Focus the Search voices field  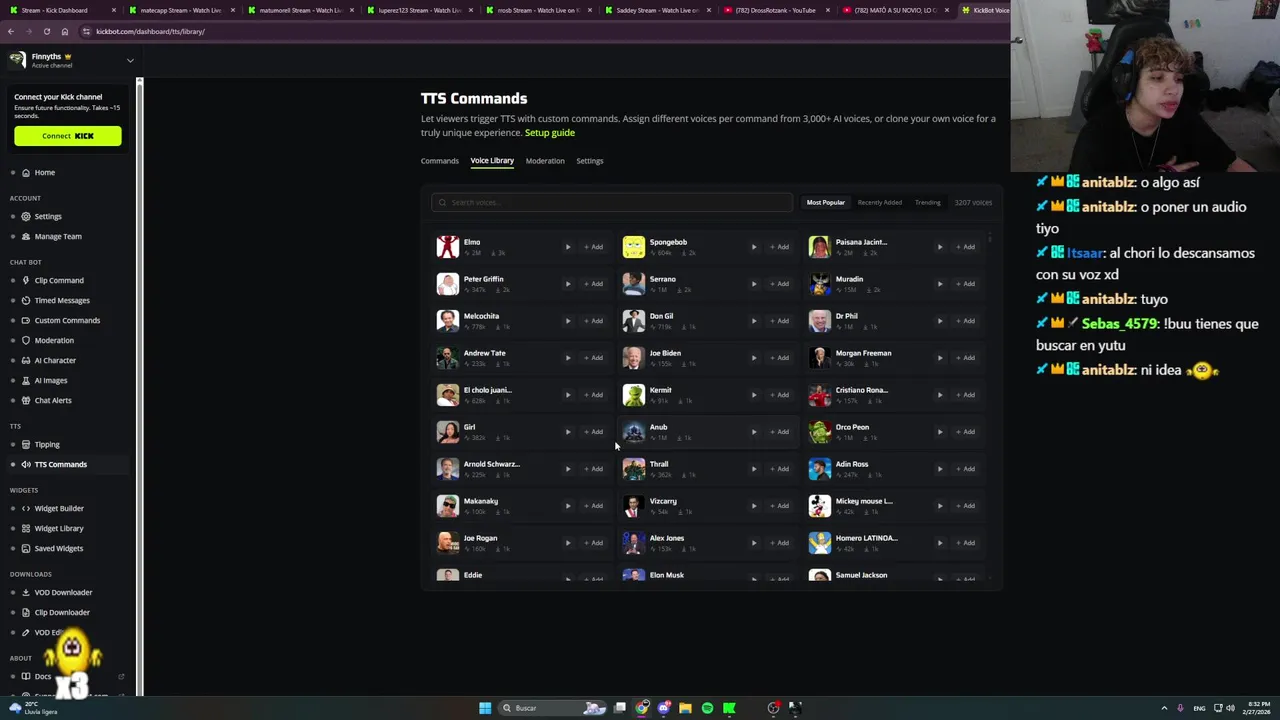(612, 203)
